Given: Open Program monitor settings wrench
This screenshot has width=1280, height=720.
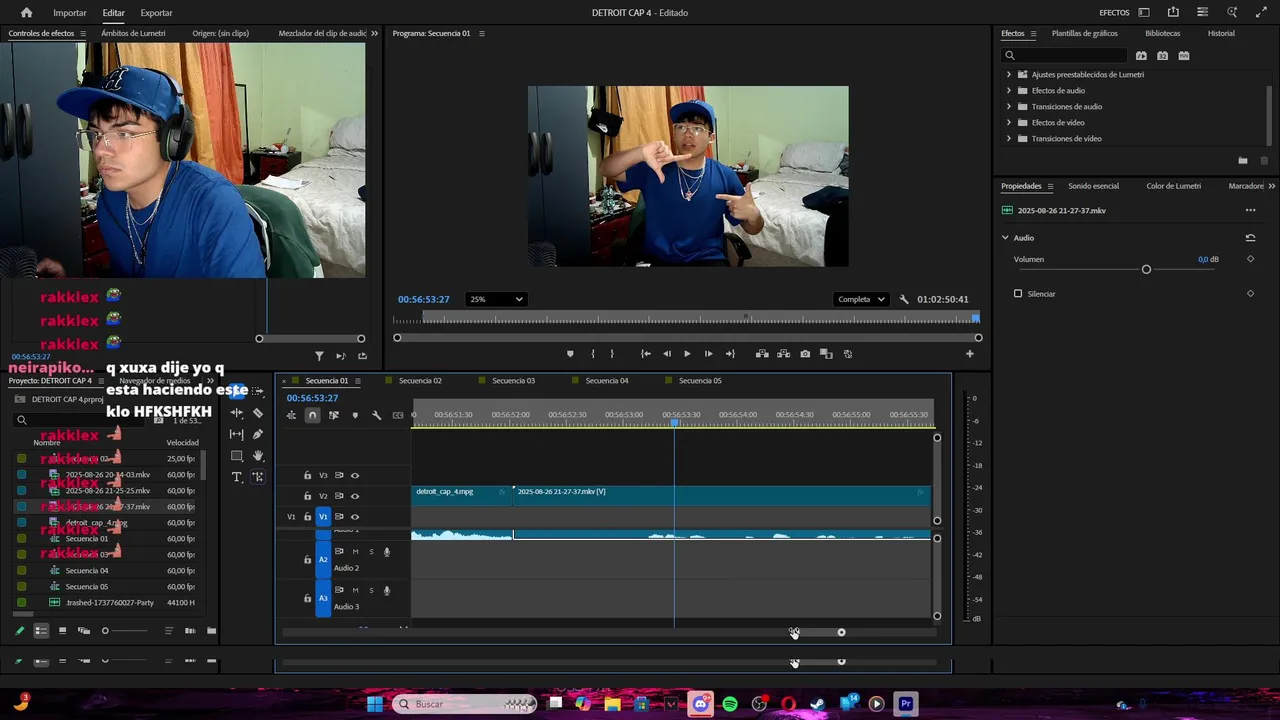Looking at the screenshot, I should pyautogui.click(x=904, y=299).
